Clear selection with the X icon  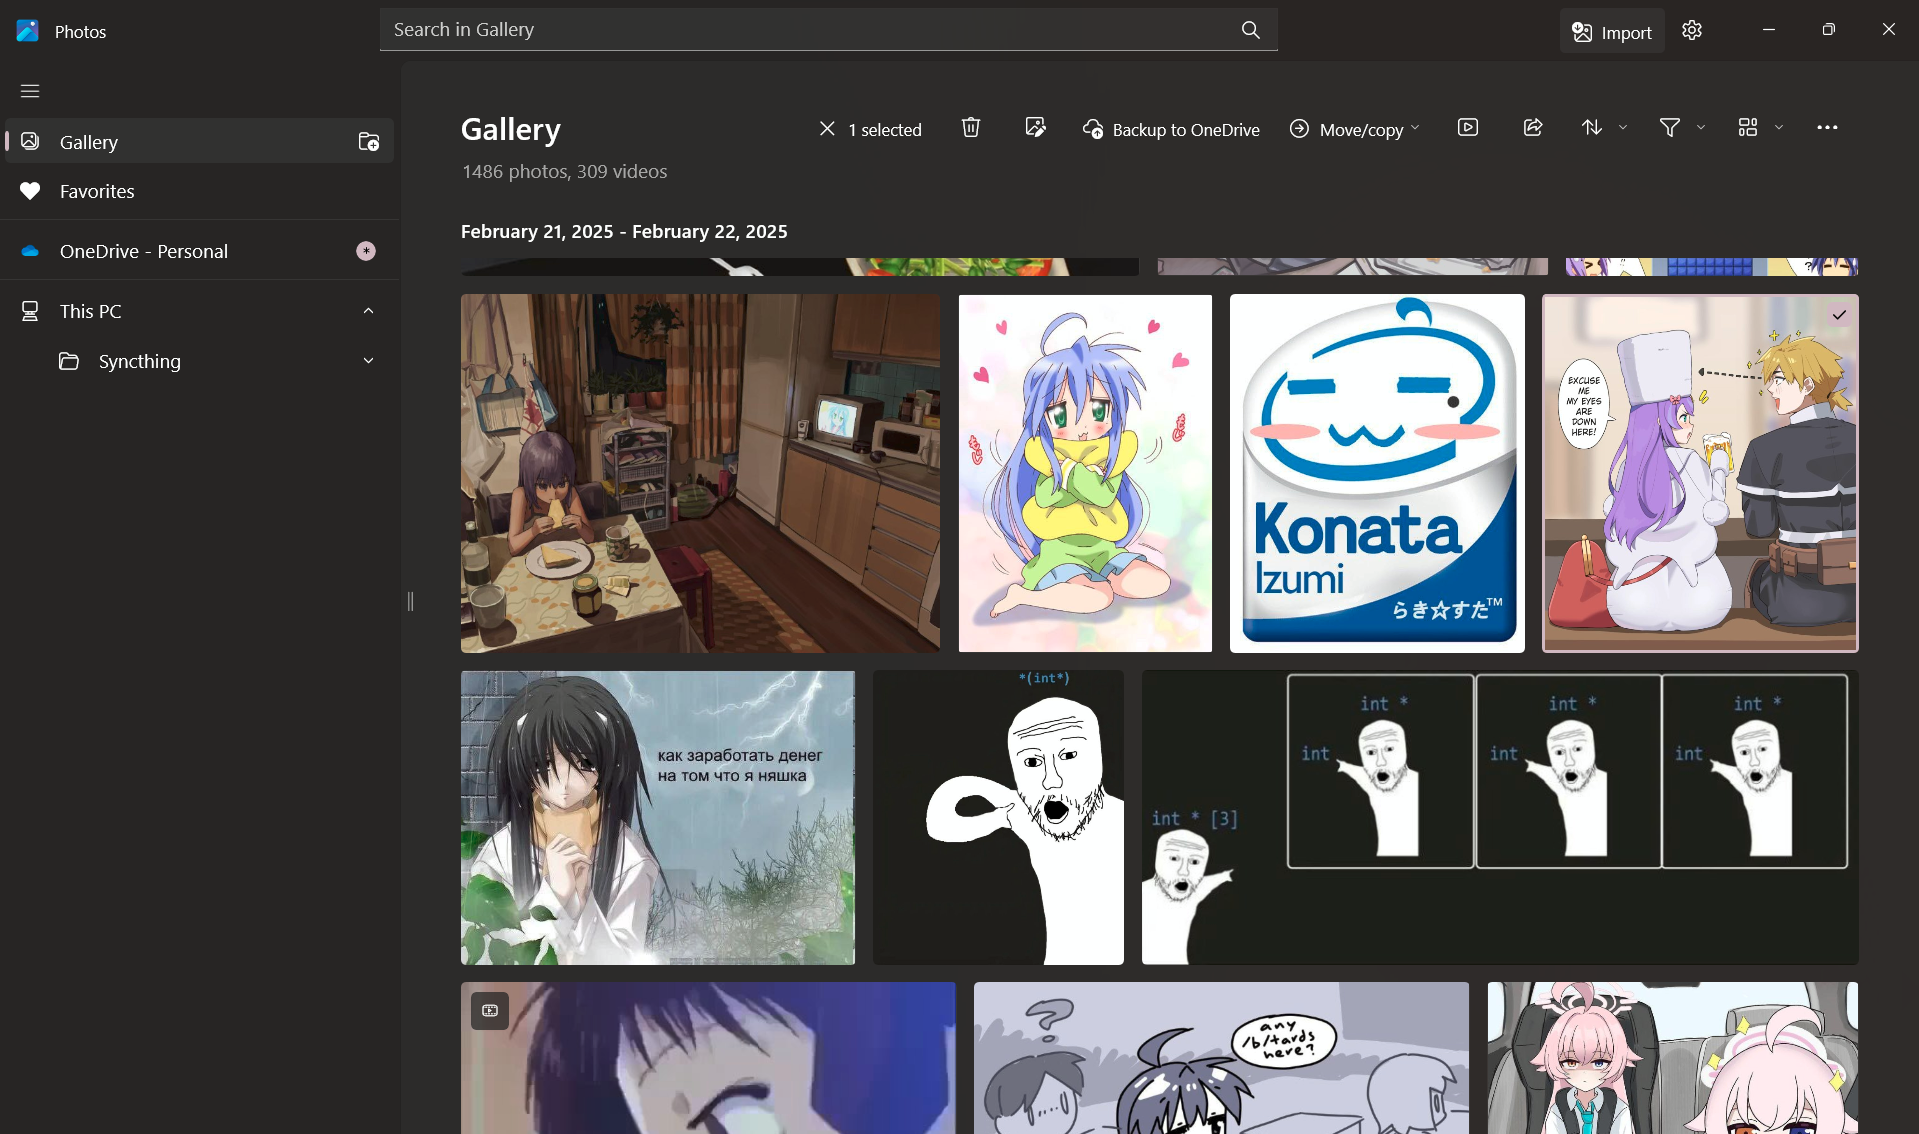point(827,129)
